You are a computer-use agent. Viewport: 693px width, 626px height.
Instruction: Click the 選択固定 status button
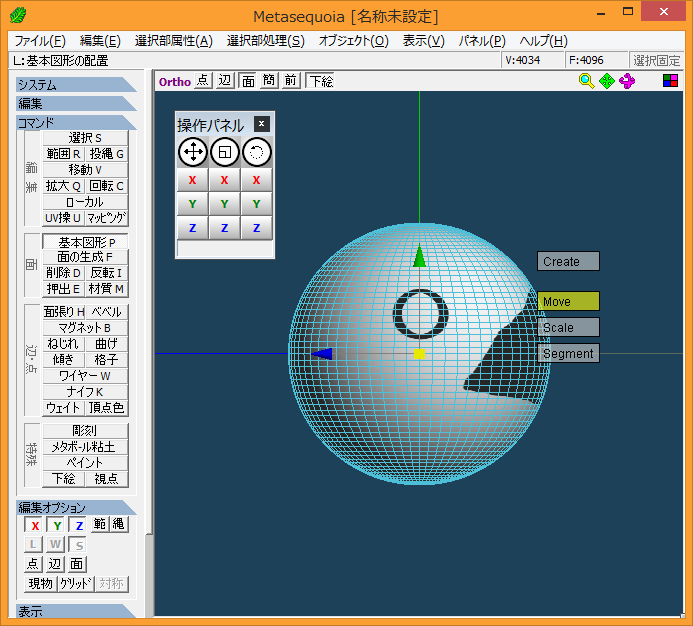[x=656, y=60]
